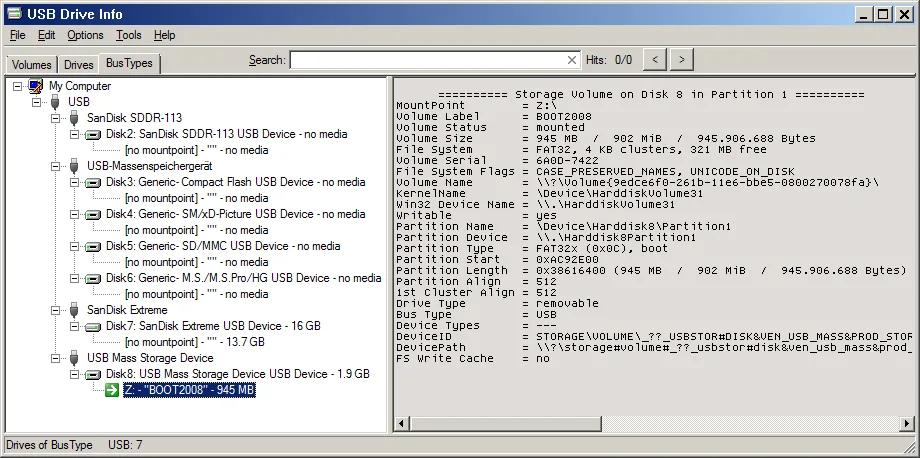Collapse the Disk7 SanDisk Extreme node
This screenshot has width=920, height=458.
[x=75, y=326]
